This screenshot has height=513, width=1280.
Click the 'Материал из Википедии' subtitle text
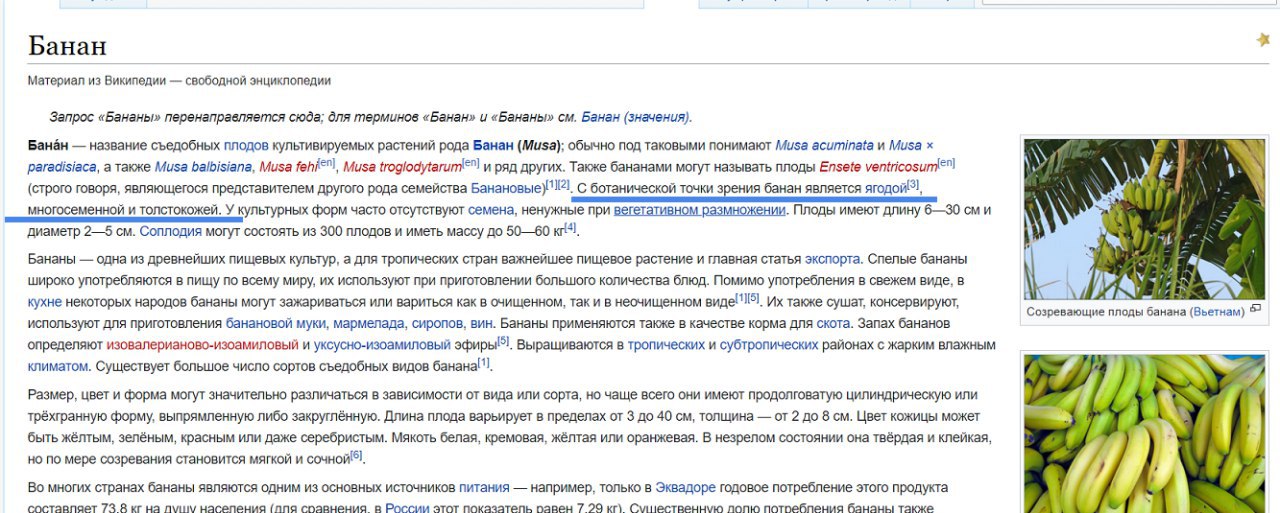(179, 80)
